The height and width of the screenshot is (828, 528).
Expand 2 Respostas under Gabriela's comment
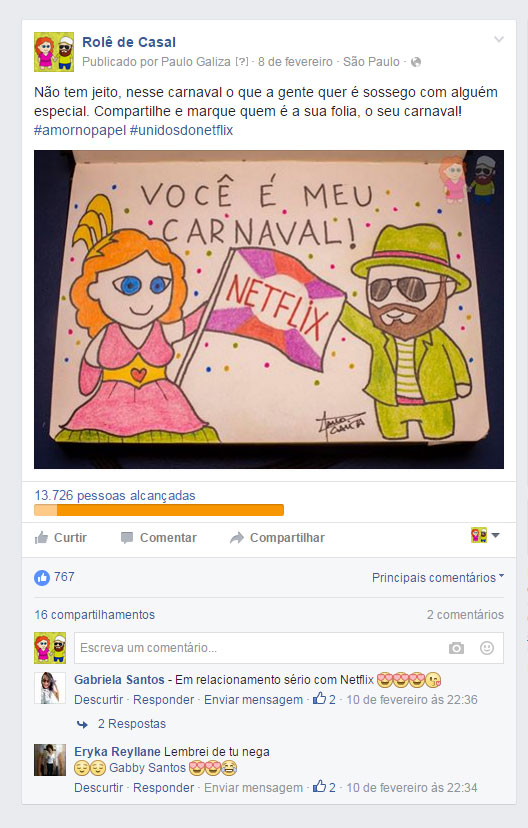[131, 724]
